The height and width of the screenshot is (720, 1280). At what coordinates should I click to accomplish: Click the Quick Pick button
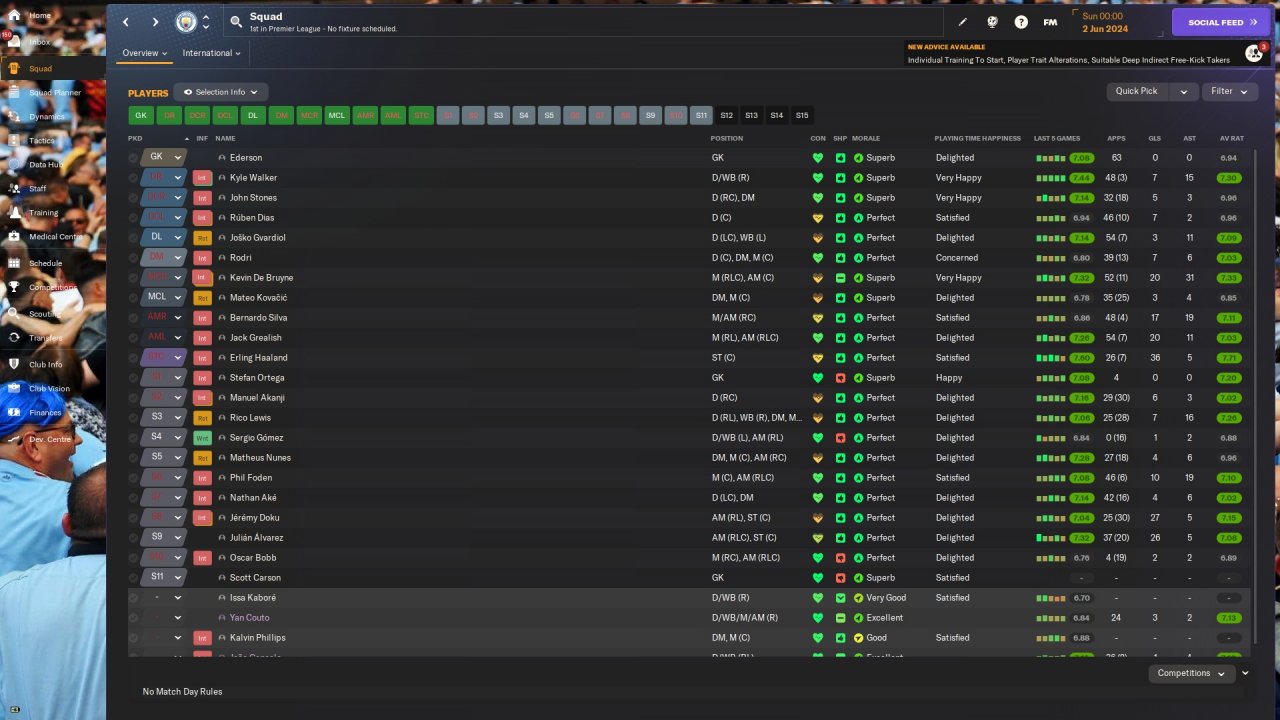(1136, 91)
